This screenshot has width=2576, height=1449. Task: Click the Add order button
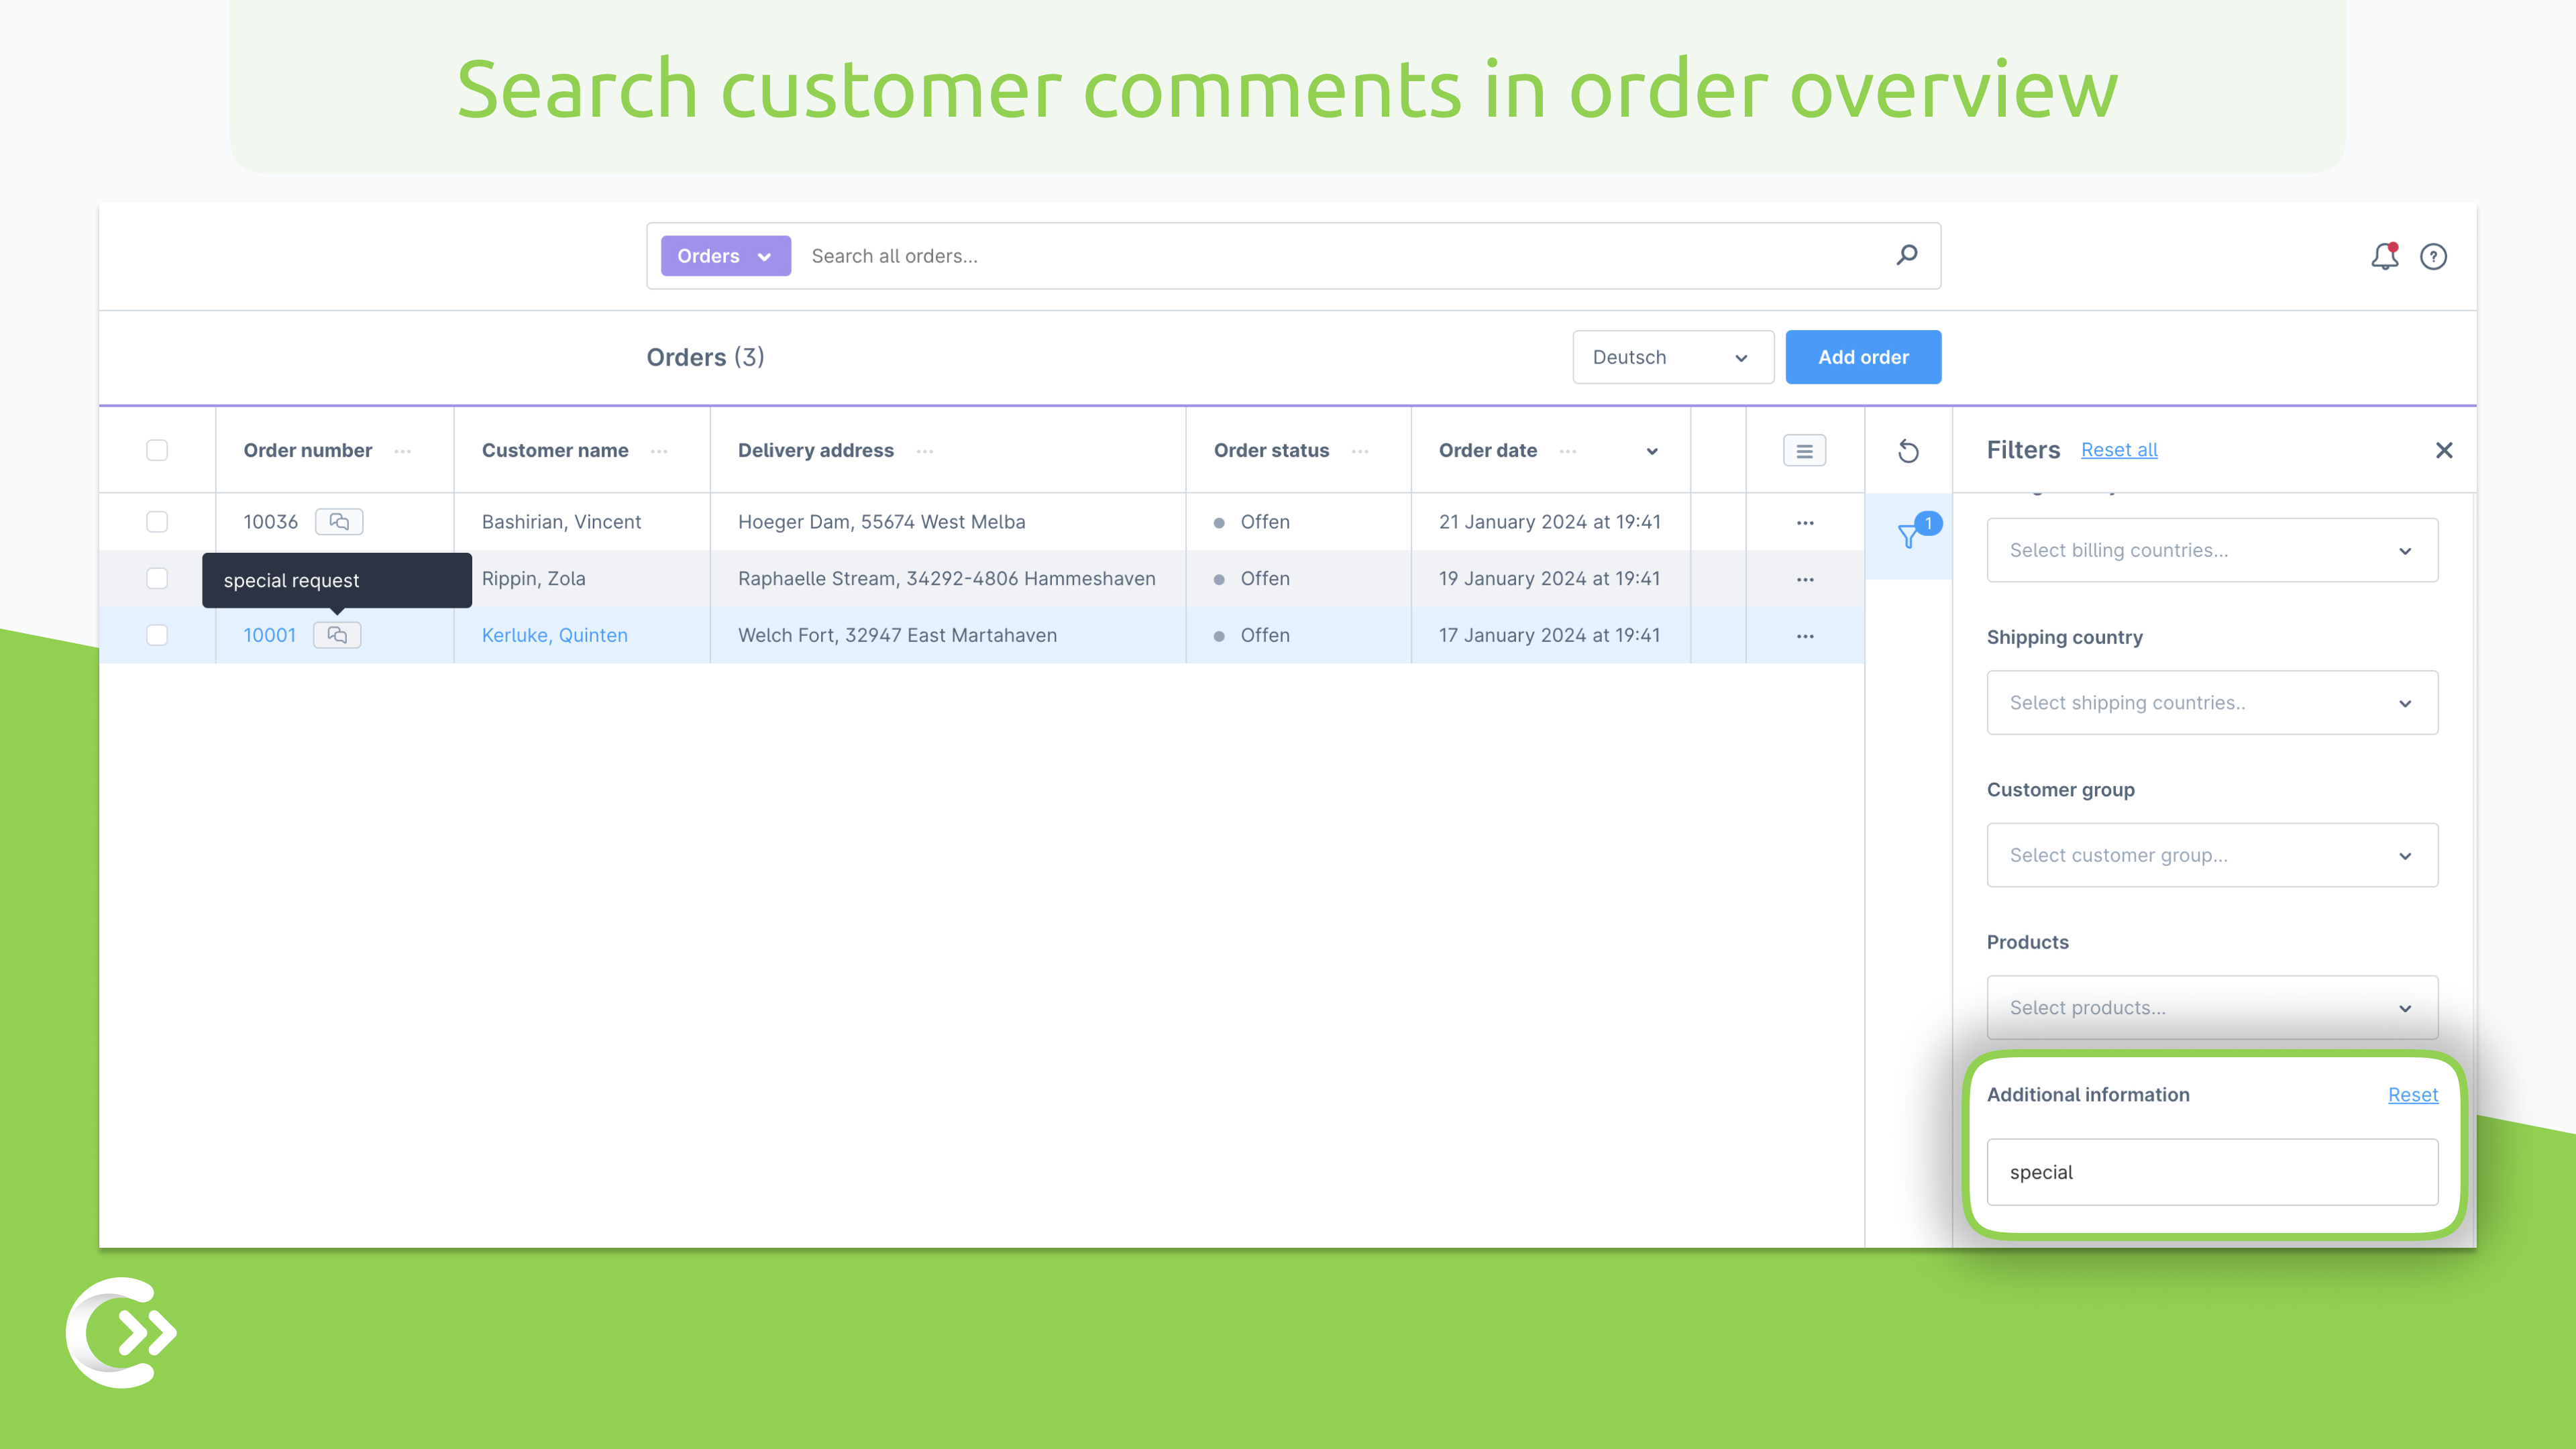point(1863,356)
